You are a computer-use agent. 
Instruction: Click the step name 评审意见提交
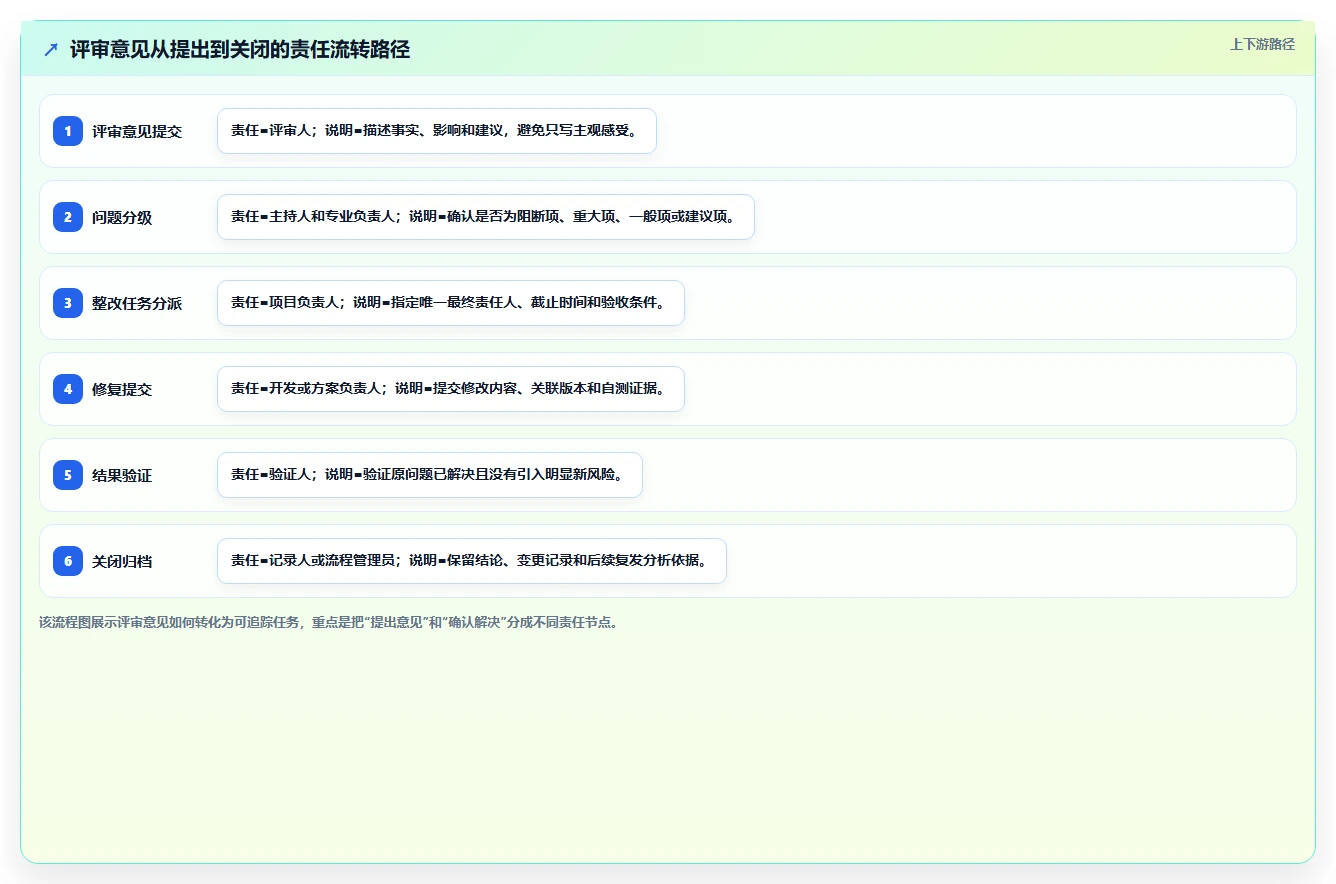tap(137, 131)
